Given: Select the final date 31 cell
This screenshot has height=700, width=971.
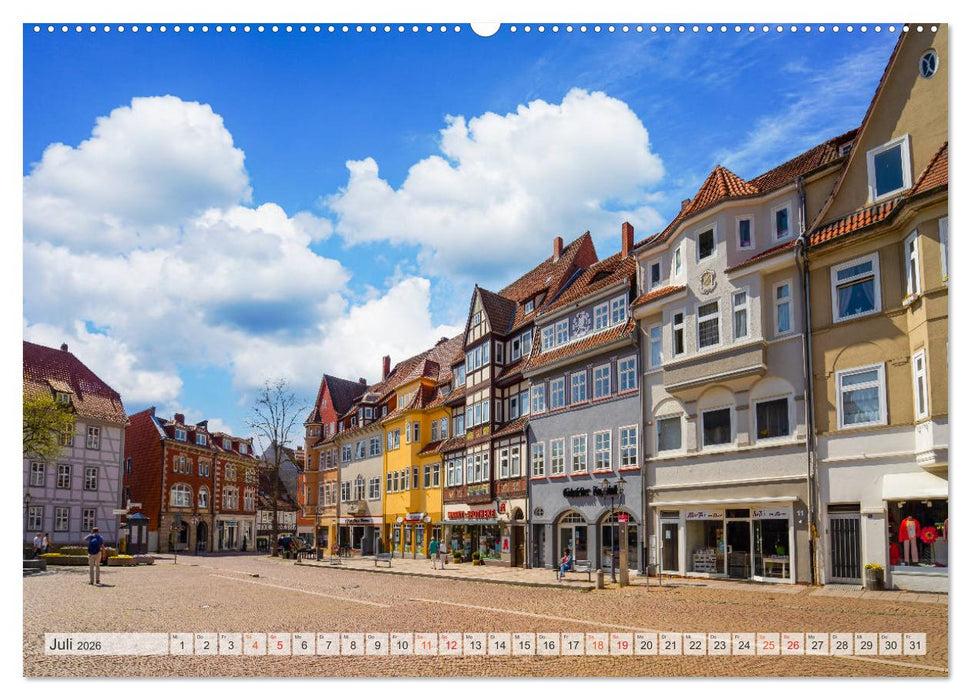Looking at the screenshot, I should pyautogui.click(x=914, y=643).
